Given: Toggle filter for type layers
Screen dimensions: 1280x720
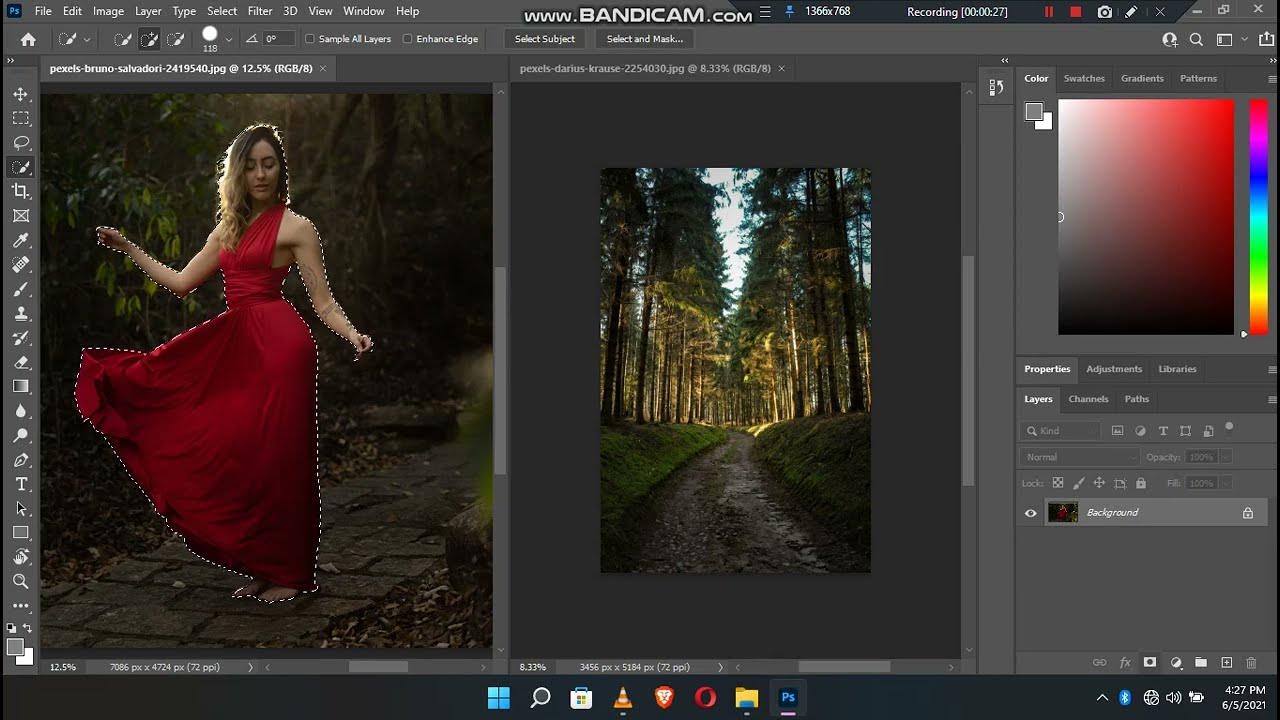Looking at the screenshot, I should pyautogui.click(x=1163, y=431).
